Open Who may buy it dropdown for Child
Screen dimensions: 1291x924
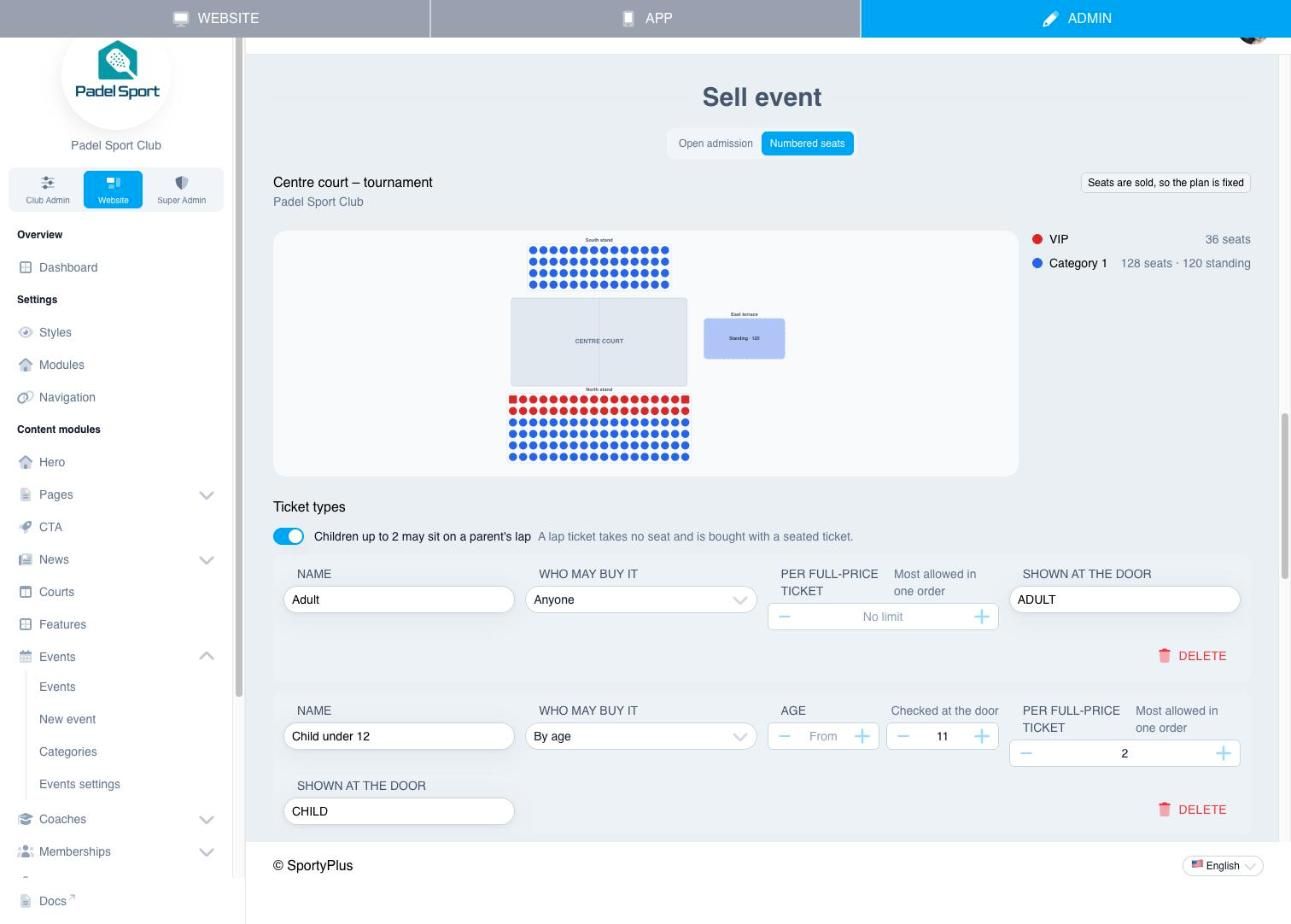[x=641, y=737]
